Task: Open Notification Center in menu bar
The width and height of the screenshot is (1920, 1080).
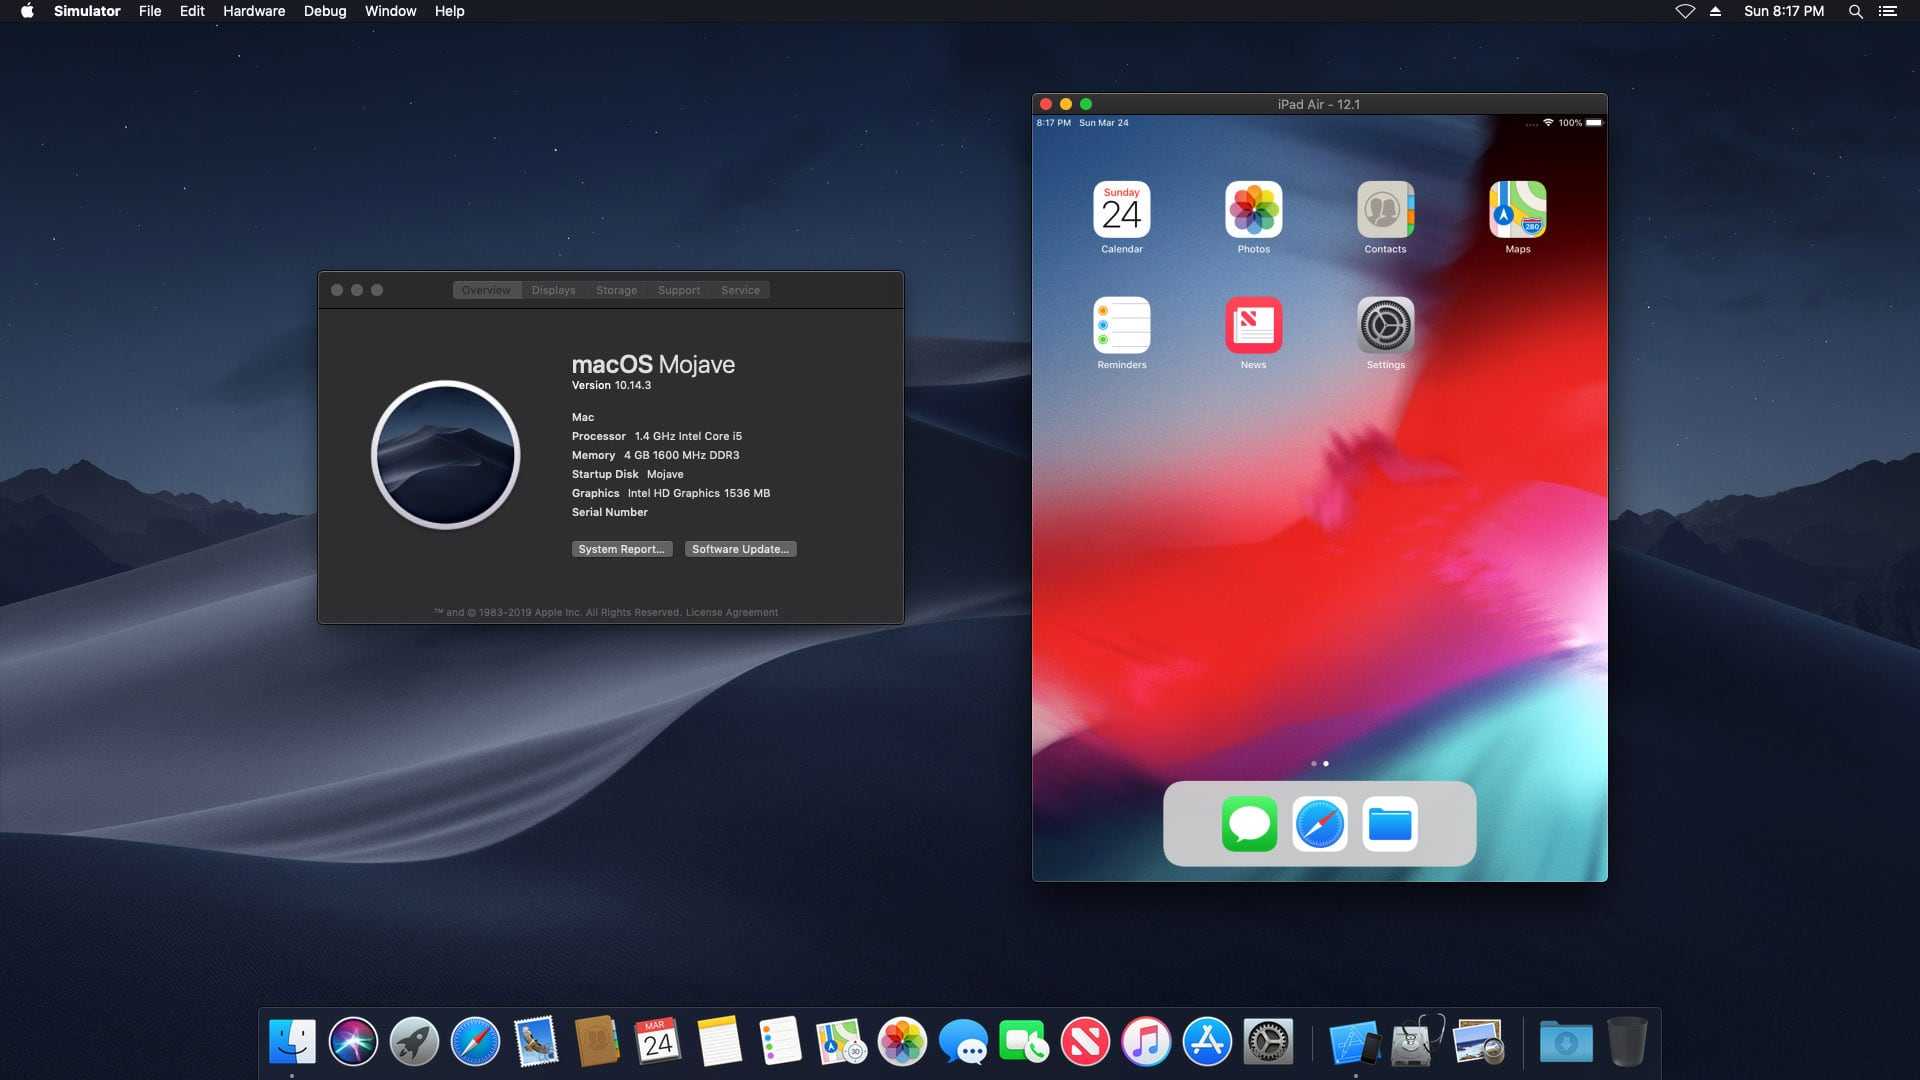Action: (1887, 11)
